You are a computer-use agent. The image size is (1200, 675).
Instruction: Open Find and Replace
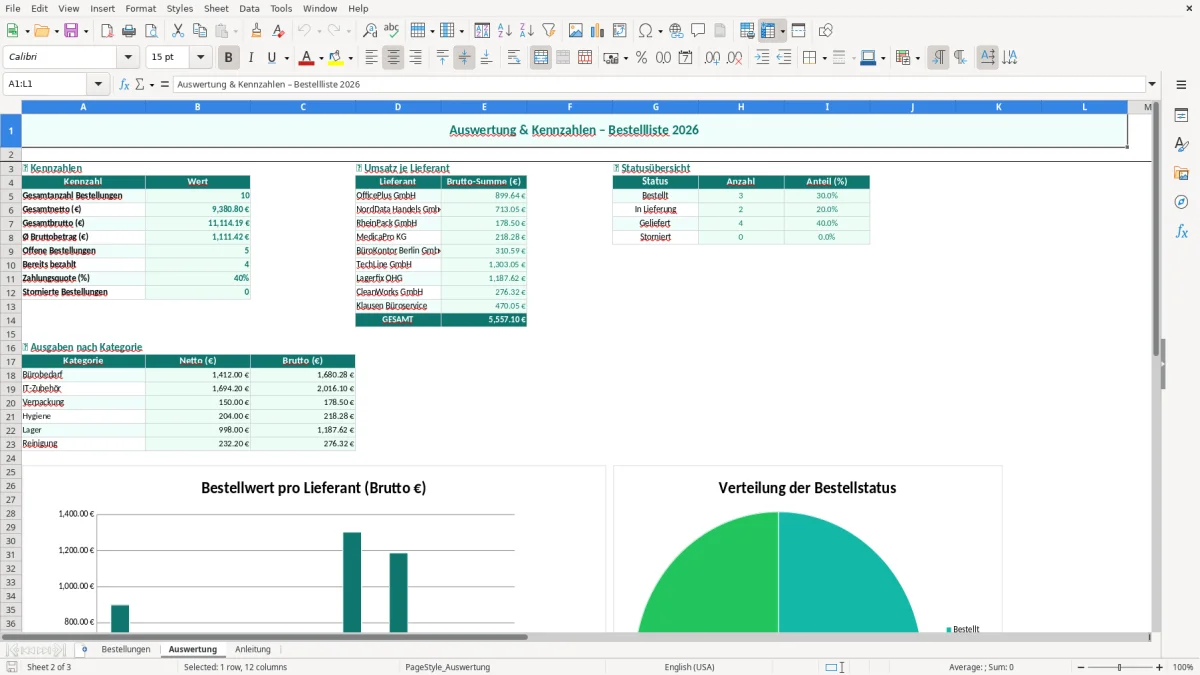coord(370,31)
